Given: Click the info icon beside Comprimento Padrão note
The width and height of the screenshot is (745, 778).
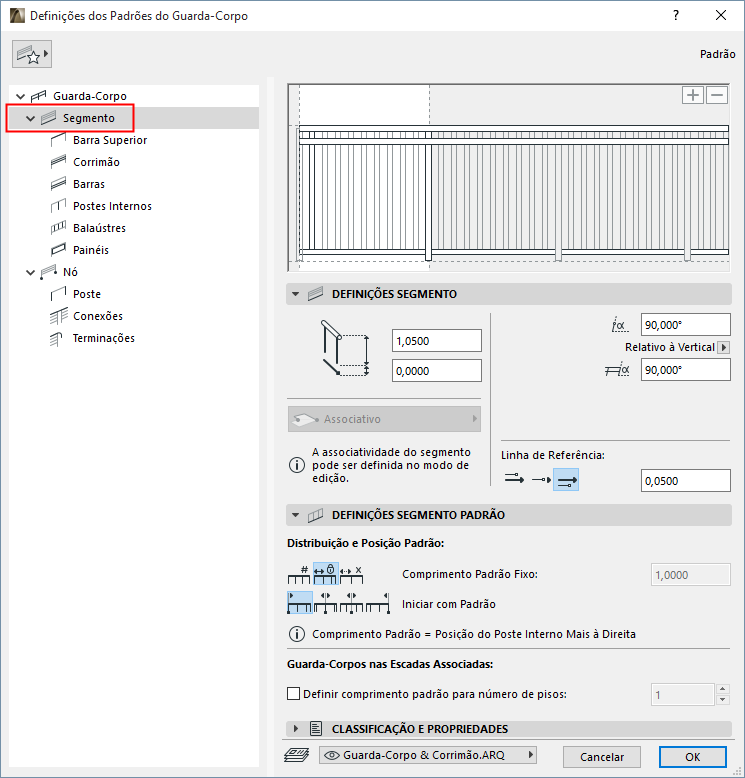Looking at the screenshot, I should [x=297, y=634].
